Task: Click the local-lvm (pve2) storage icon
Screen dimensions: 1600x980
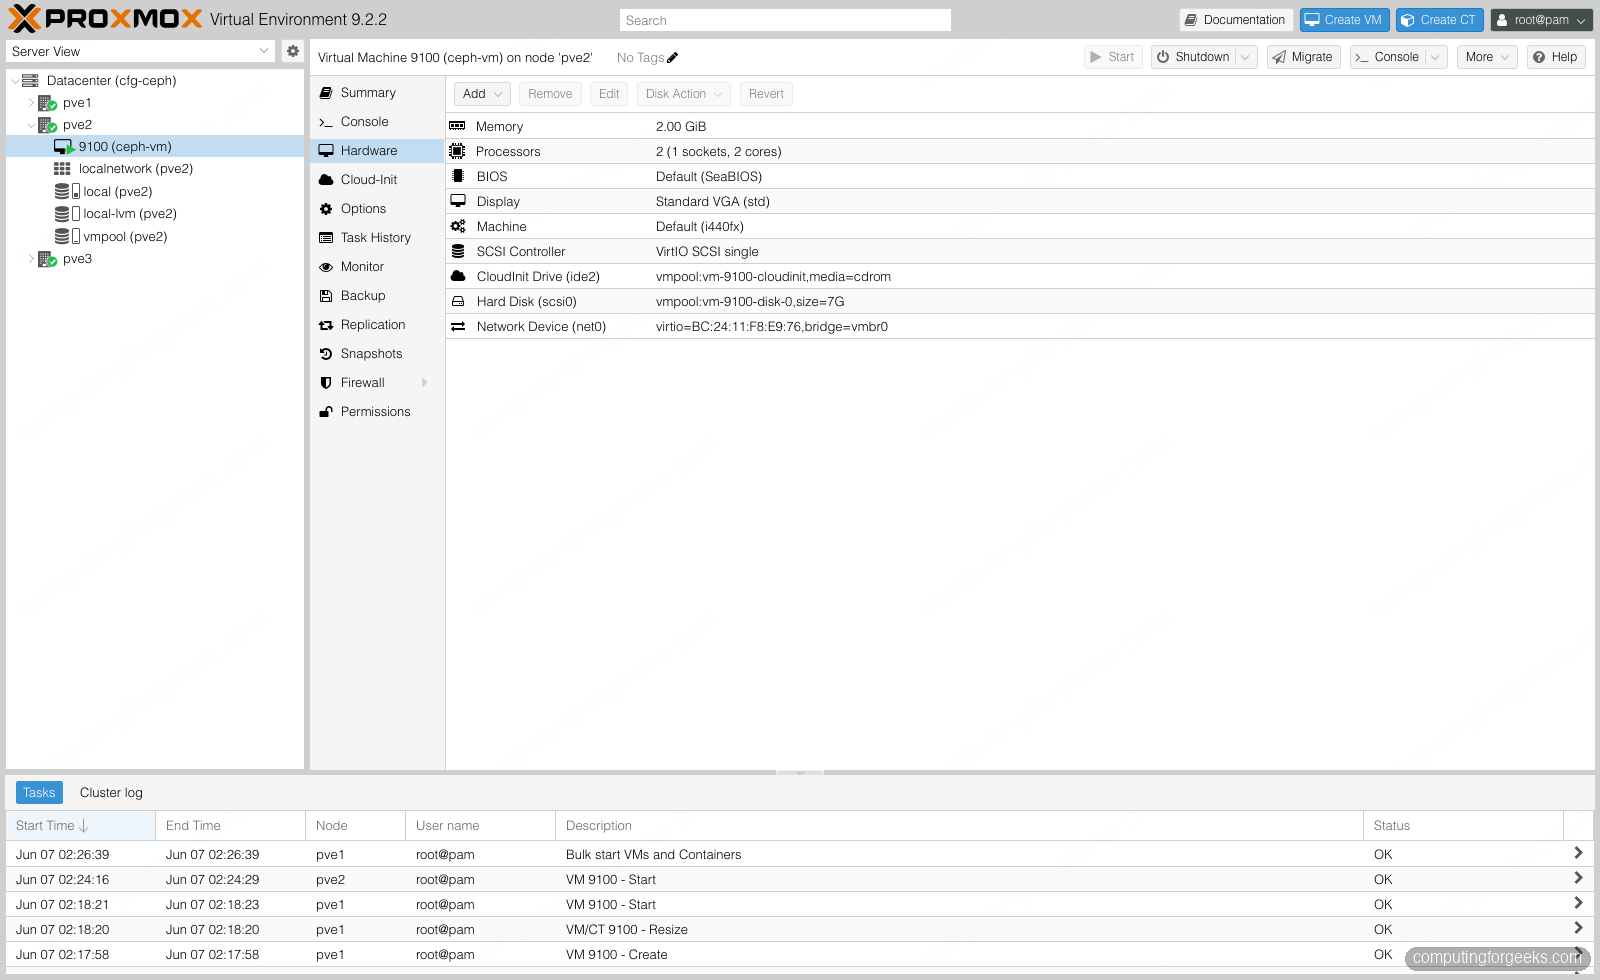Action: click(66, 214)
